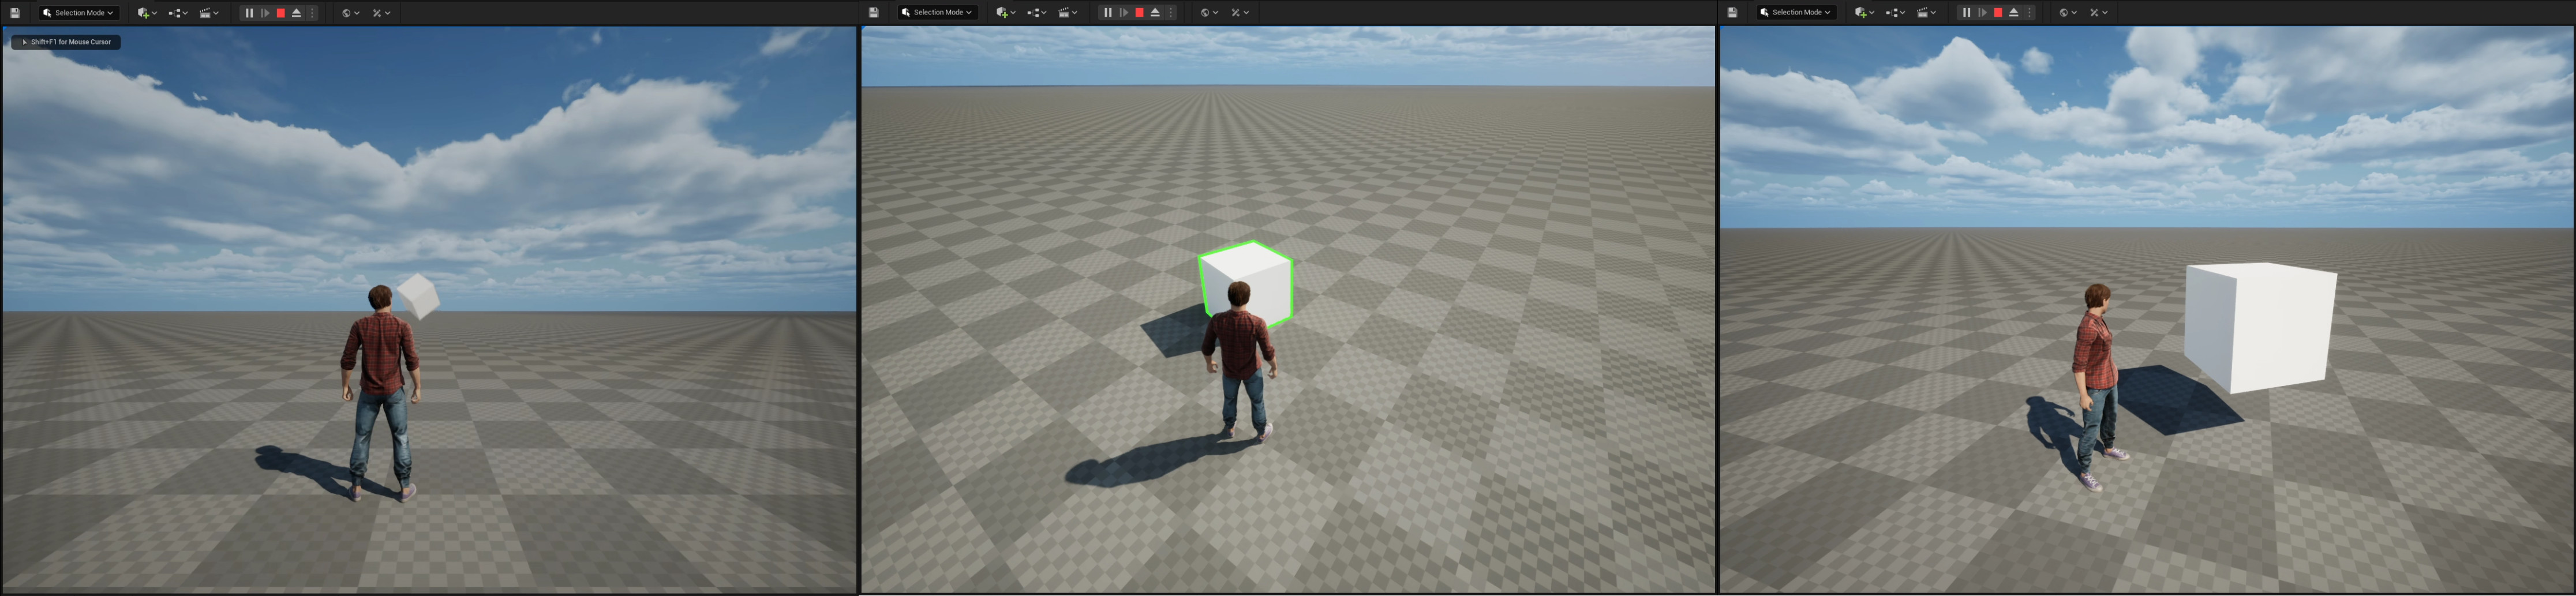2576x596 pixels.
Task: Eject from the player in the middle panel
Action: (1155, 13)
